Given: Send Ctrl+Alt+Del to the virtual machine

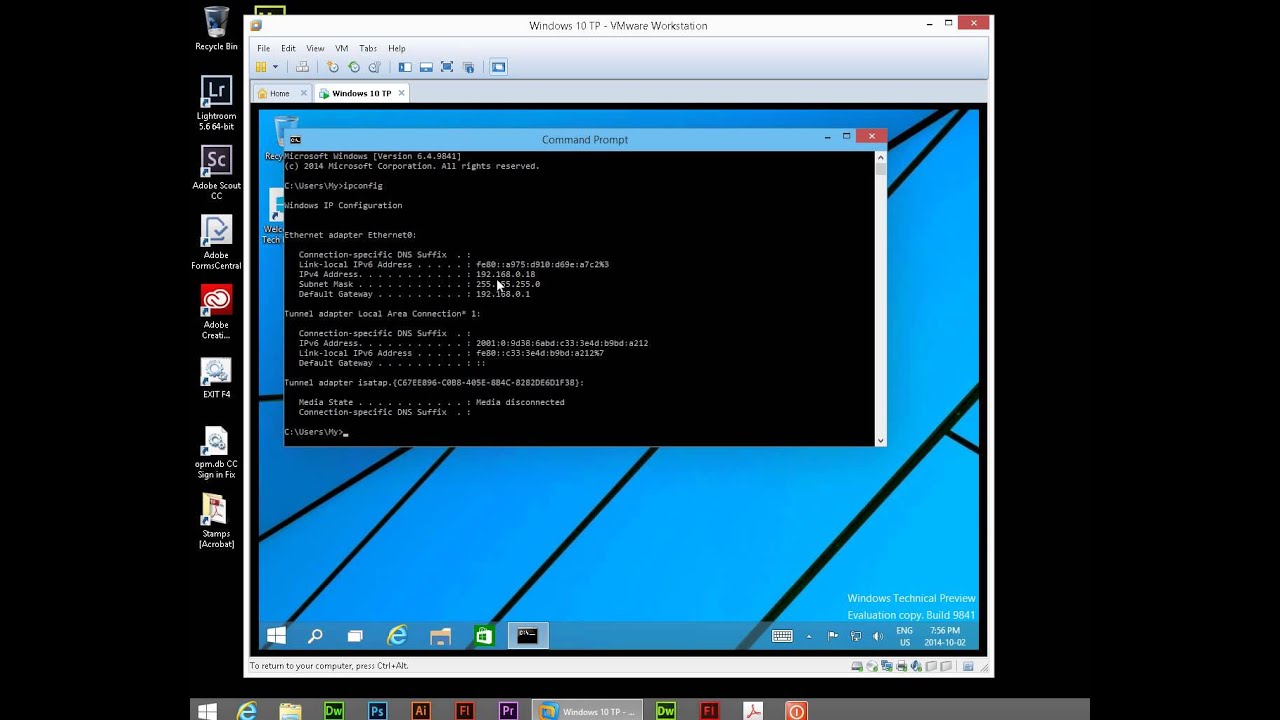Looking at the screenshot, I should pos(302,67).
